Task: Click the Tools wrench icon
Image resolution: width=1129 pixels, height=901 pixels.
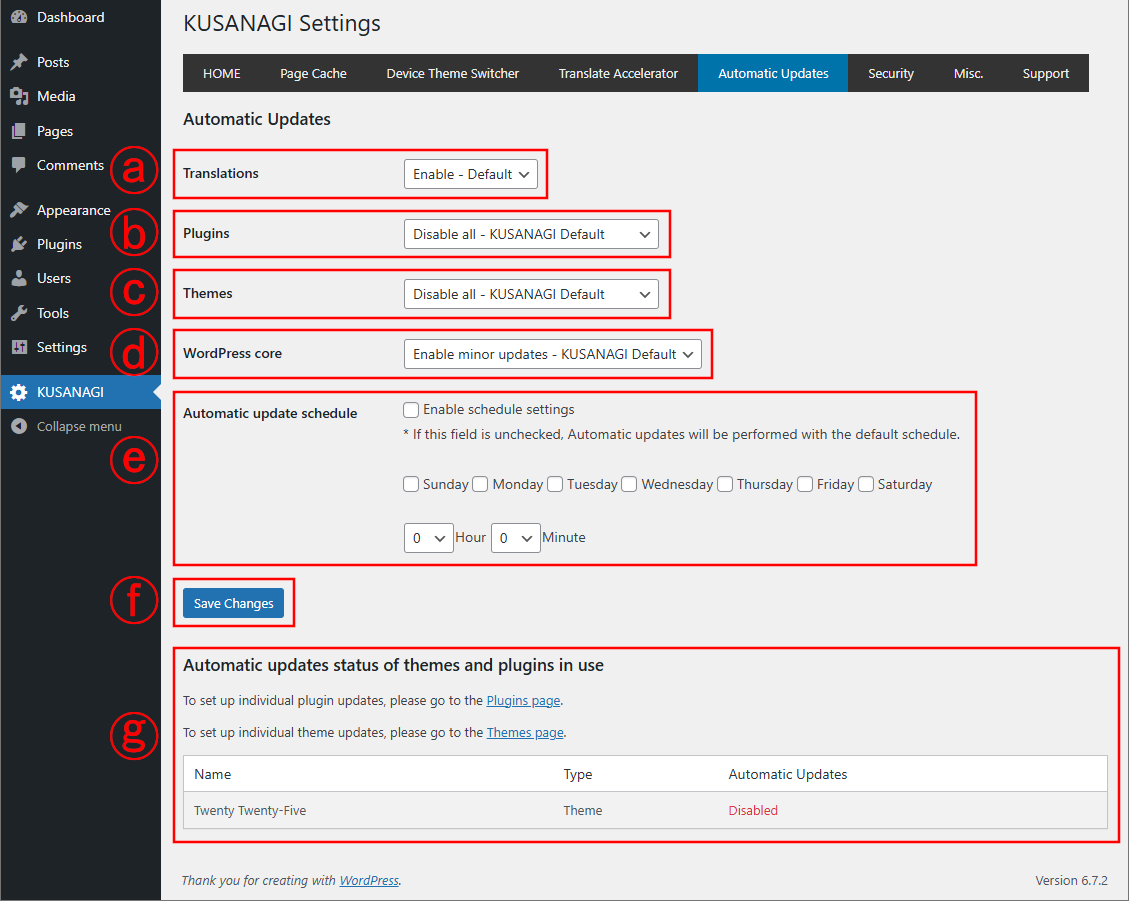Action: click(18, 313)
